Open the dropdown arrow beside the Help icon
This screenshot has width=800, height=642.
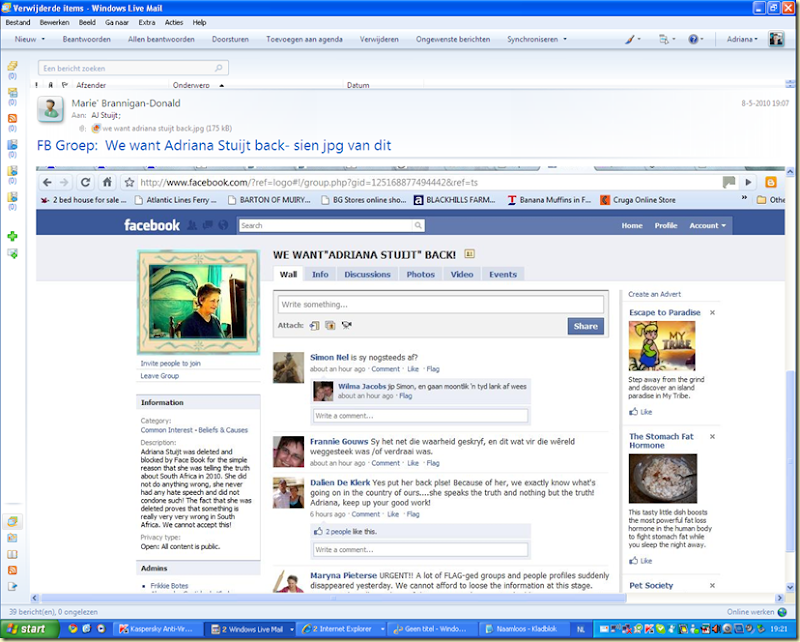coord(702,39)
